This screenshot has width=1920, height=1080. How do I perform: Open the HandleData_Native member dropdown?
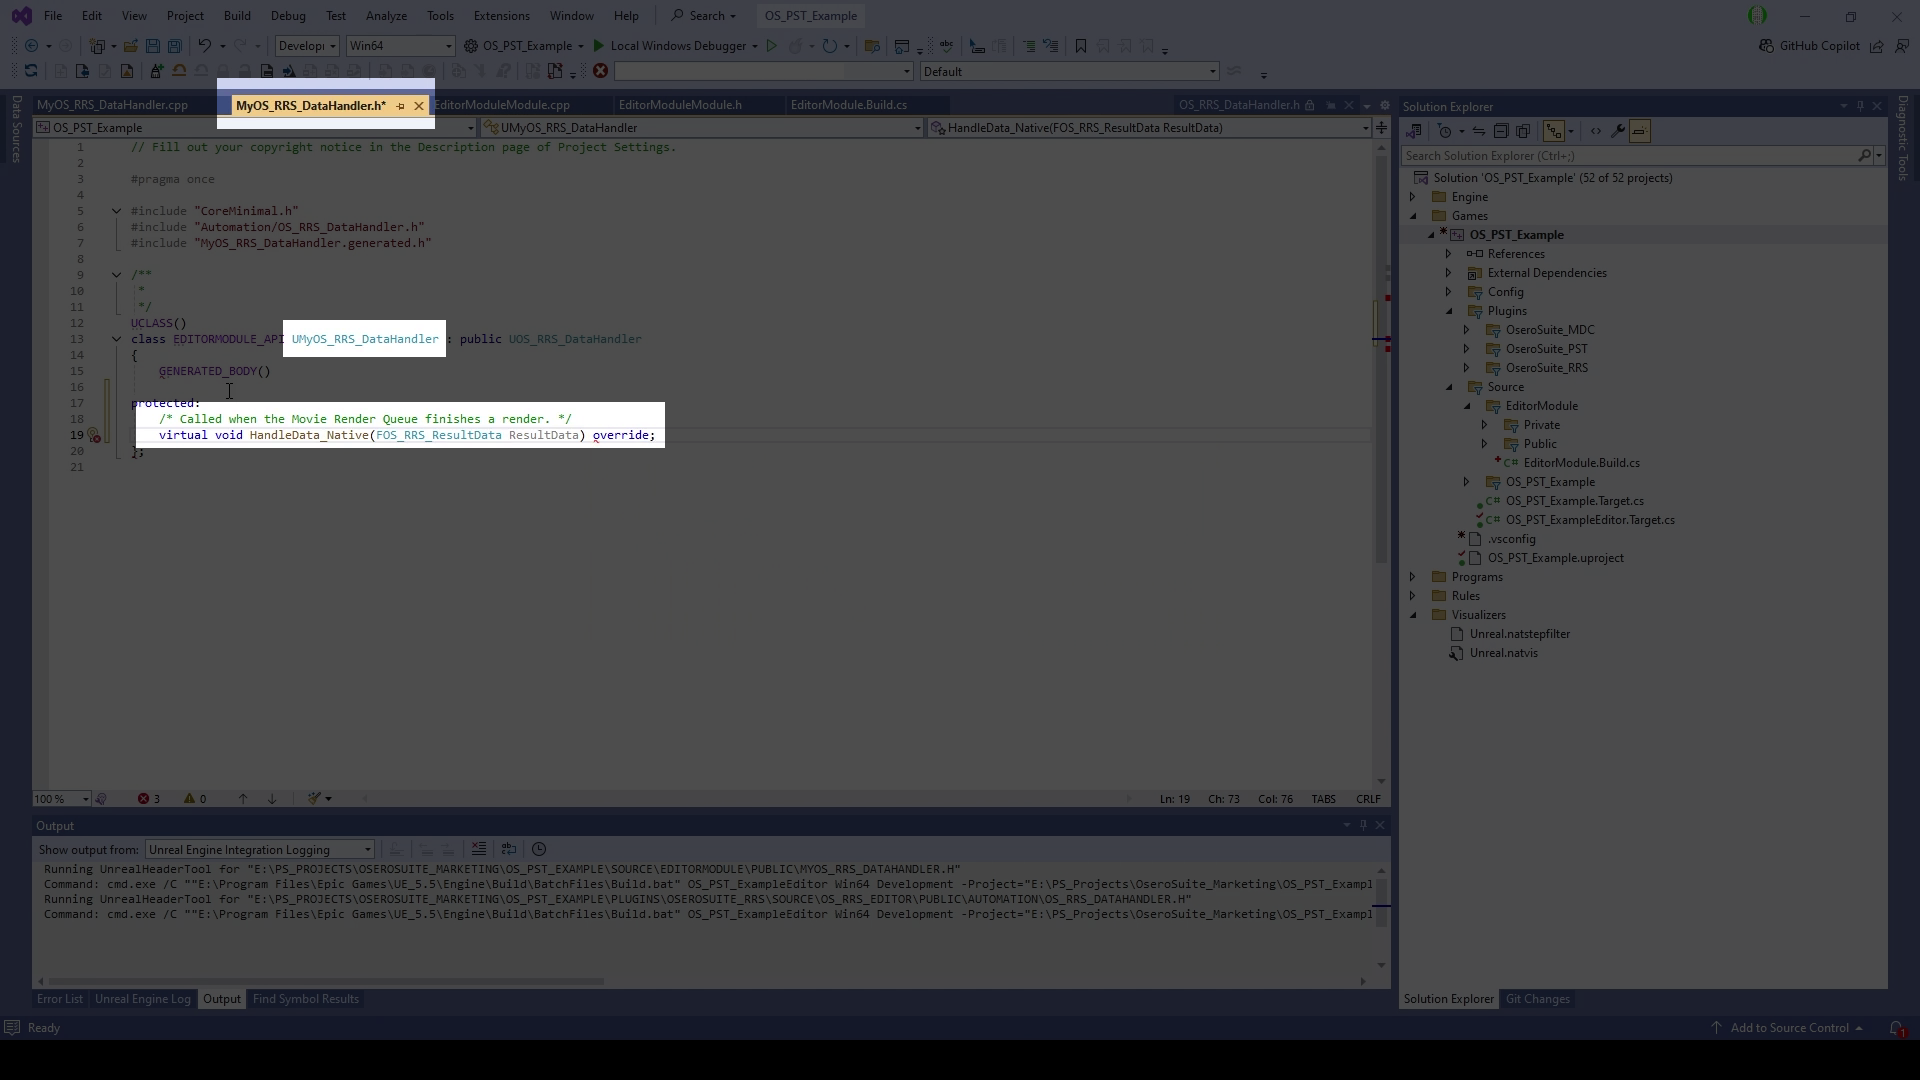pyautogui.click(x=1149, y=128)
